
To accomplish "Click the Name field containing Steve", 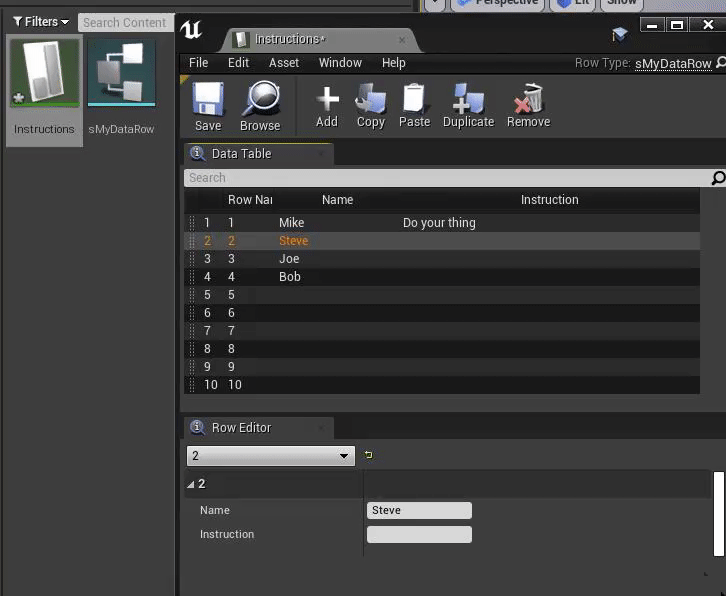I will coord(419,510).
